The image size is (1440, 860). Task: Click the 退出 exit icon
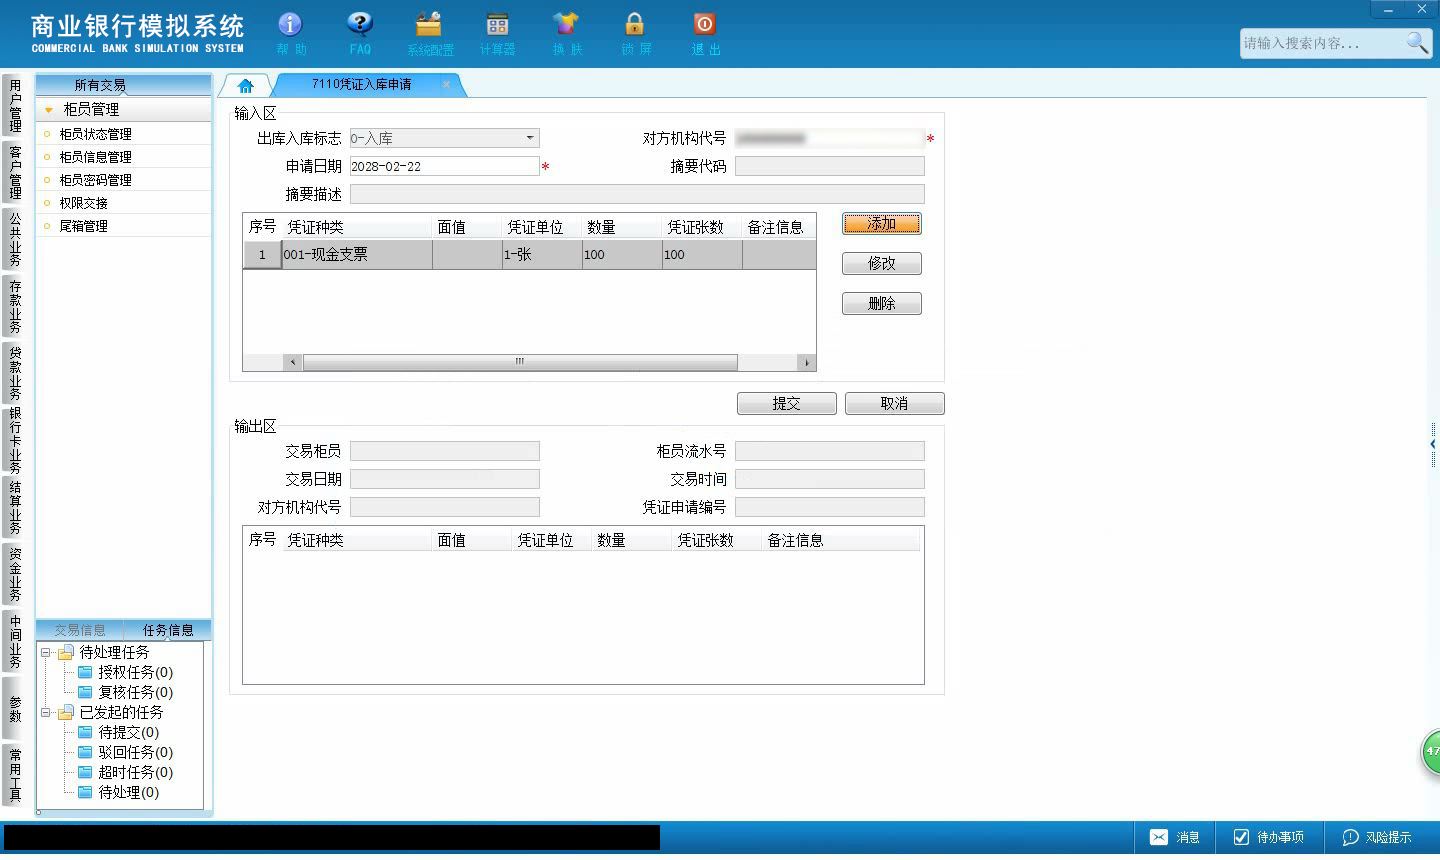click(705, 33)
